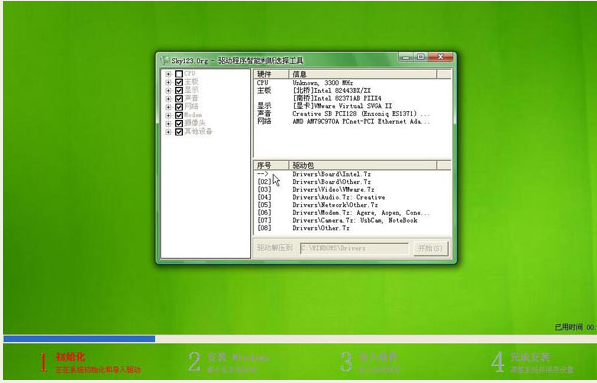Image resolution: width=597 pixels, height=383 pixels.
Task: Toggle the 摄像头 checkbox off
Action: [179, 123]
